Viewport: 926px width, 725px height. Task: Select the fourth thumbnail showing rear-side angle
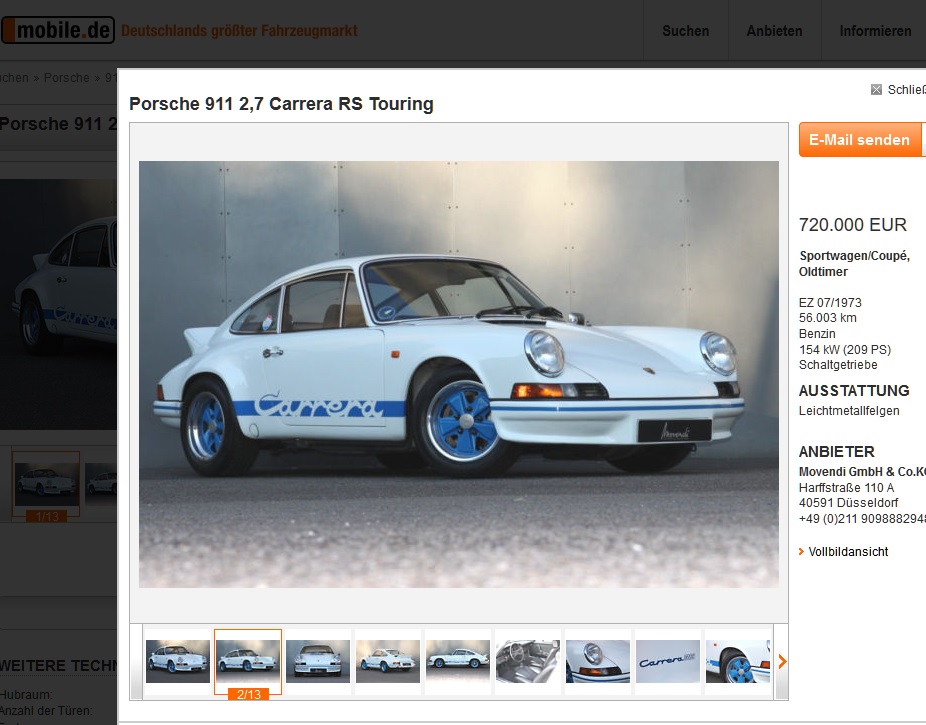pyautogui.click(x=388, y=661)
